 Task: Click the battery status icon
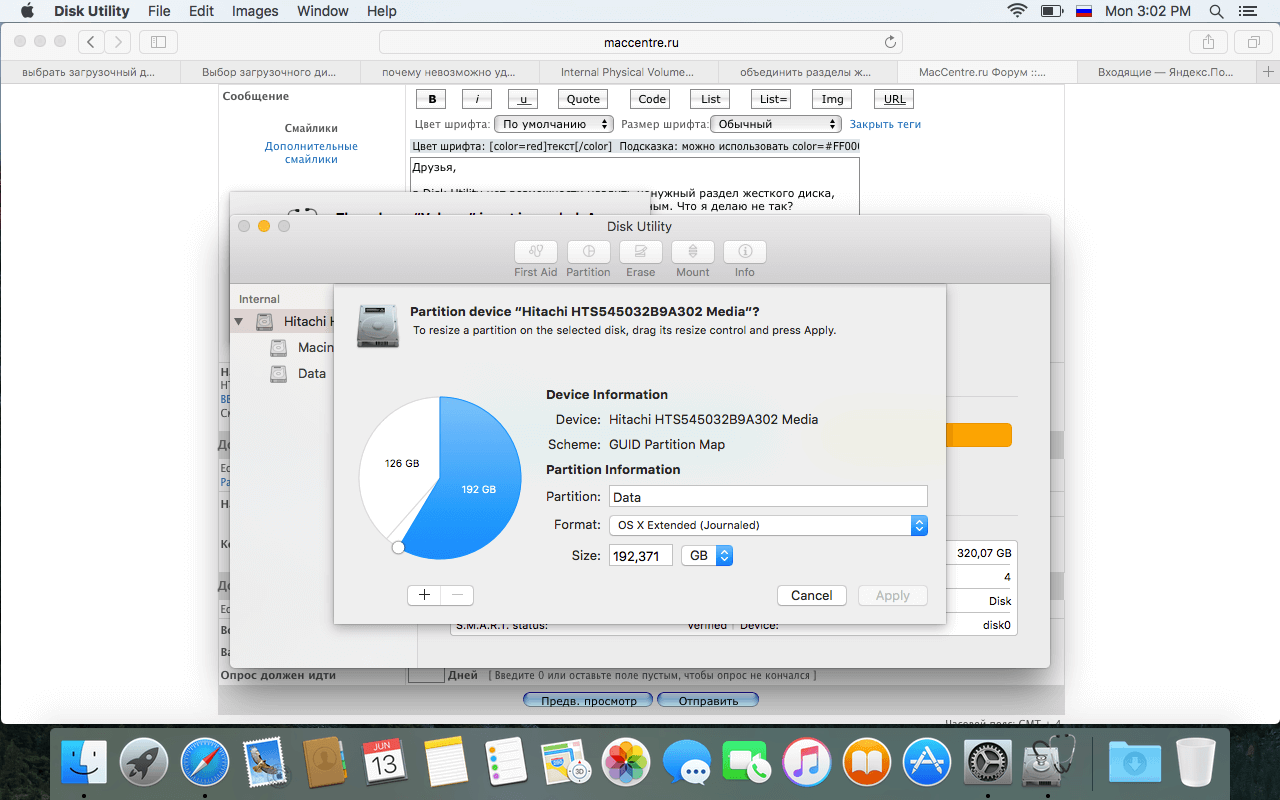[1051, 11]
